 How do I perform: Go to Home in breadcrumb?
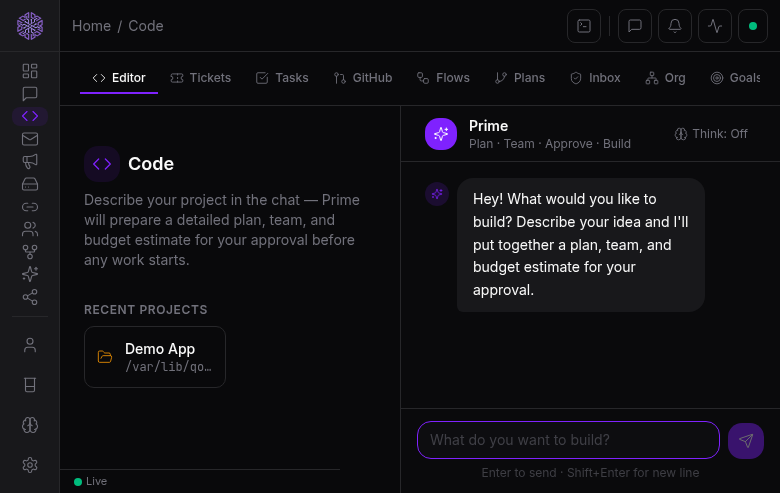[92, 26]
